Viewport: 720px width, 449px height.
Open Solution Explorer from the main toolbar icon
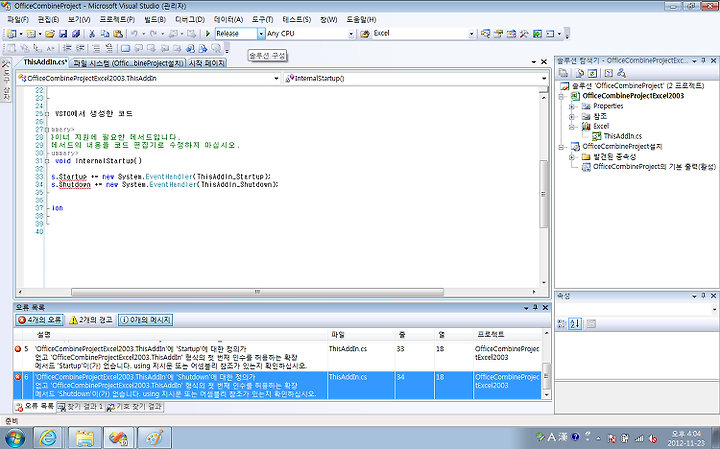coord(485,34)
